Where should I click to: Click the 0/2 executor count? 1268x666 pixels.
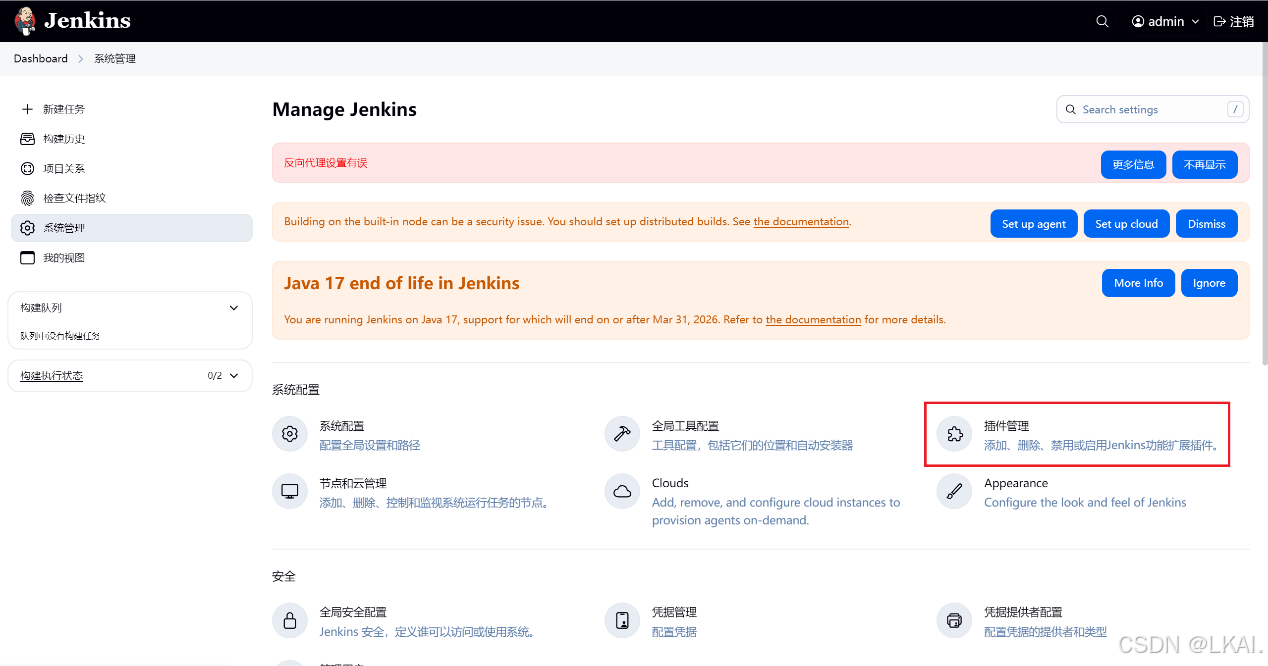[215, 376]
